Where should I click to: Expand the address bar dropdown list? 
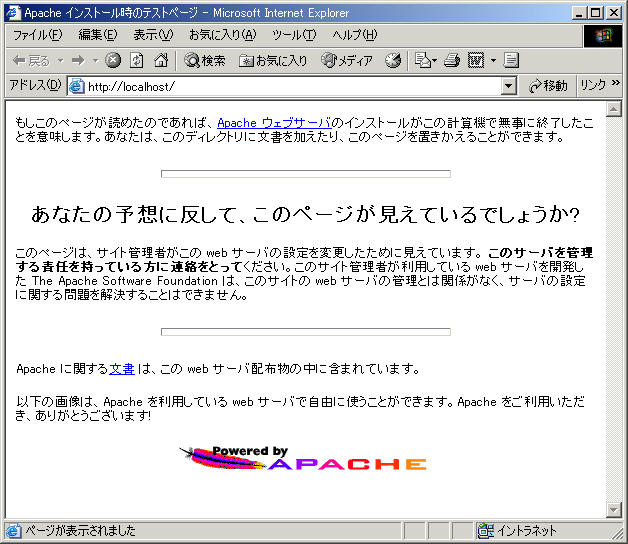[508, 86]
